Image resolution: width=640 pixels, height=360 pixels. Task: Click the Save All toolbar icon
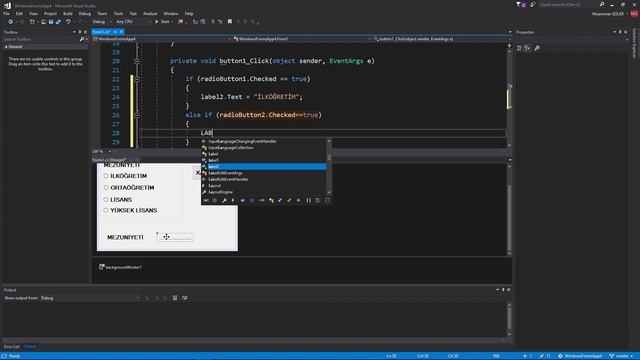tap(58, 22)
